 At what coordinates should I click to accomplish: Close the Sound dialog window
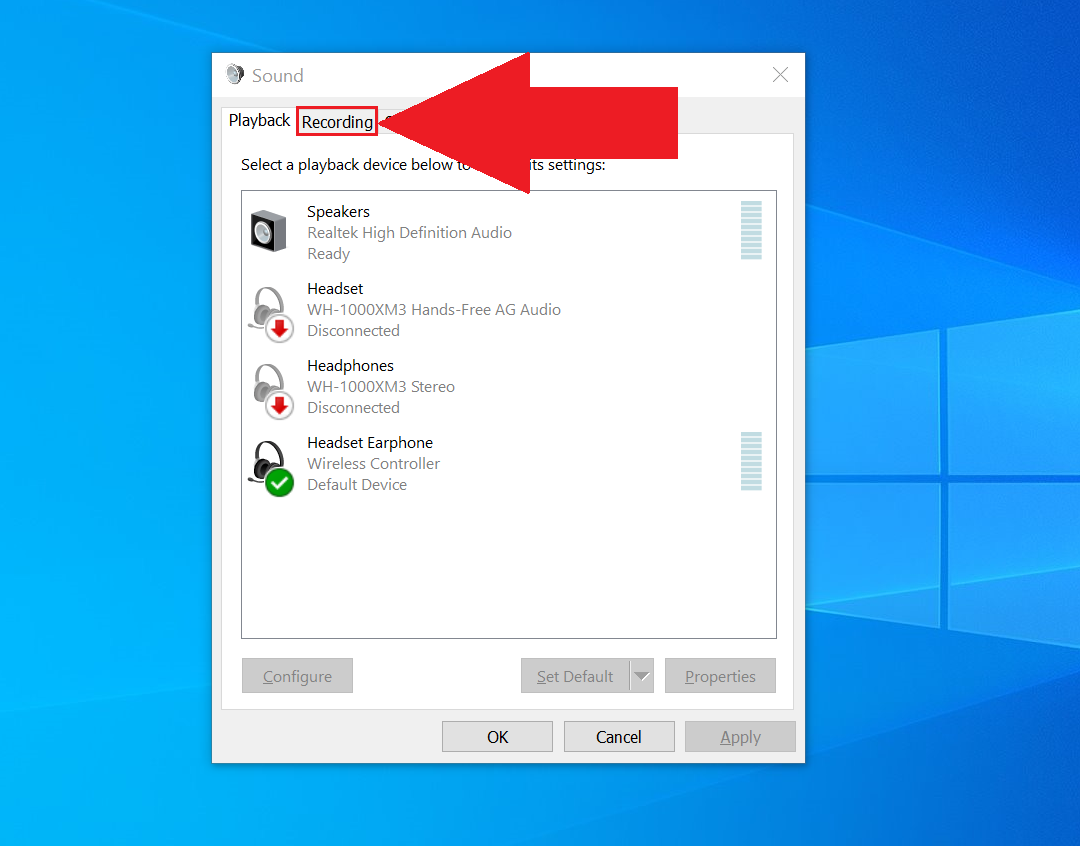780,75
